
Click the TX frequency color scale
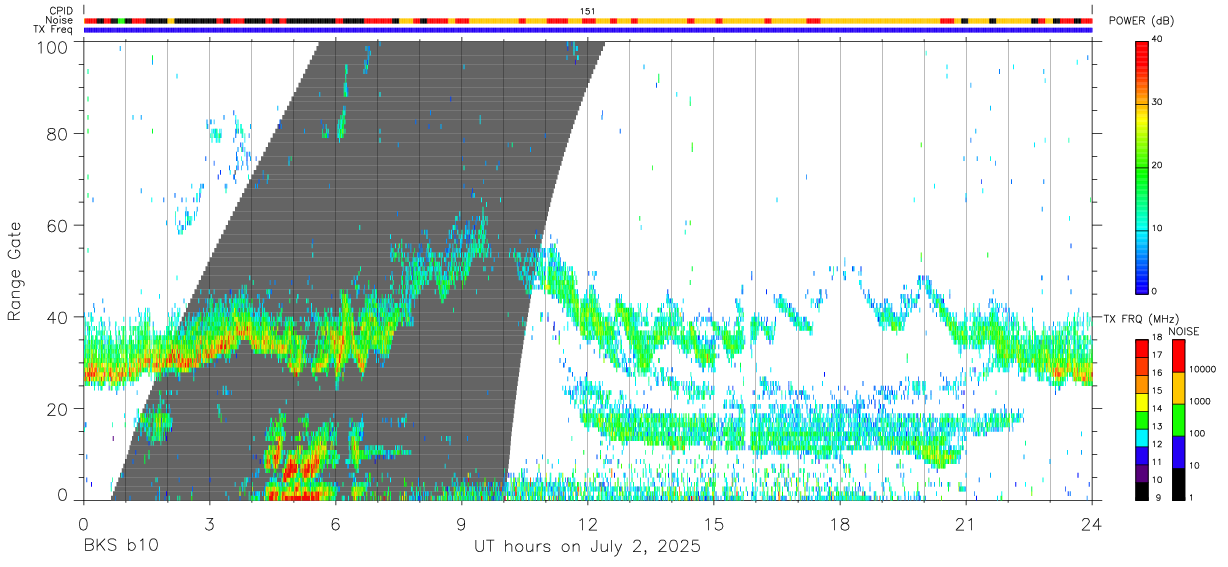click(1142, 420)
